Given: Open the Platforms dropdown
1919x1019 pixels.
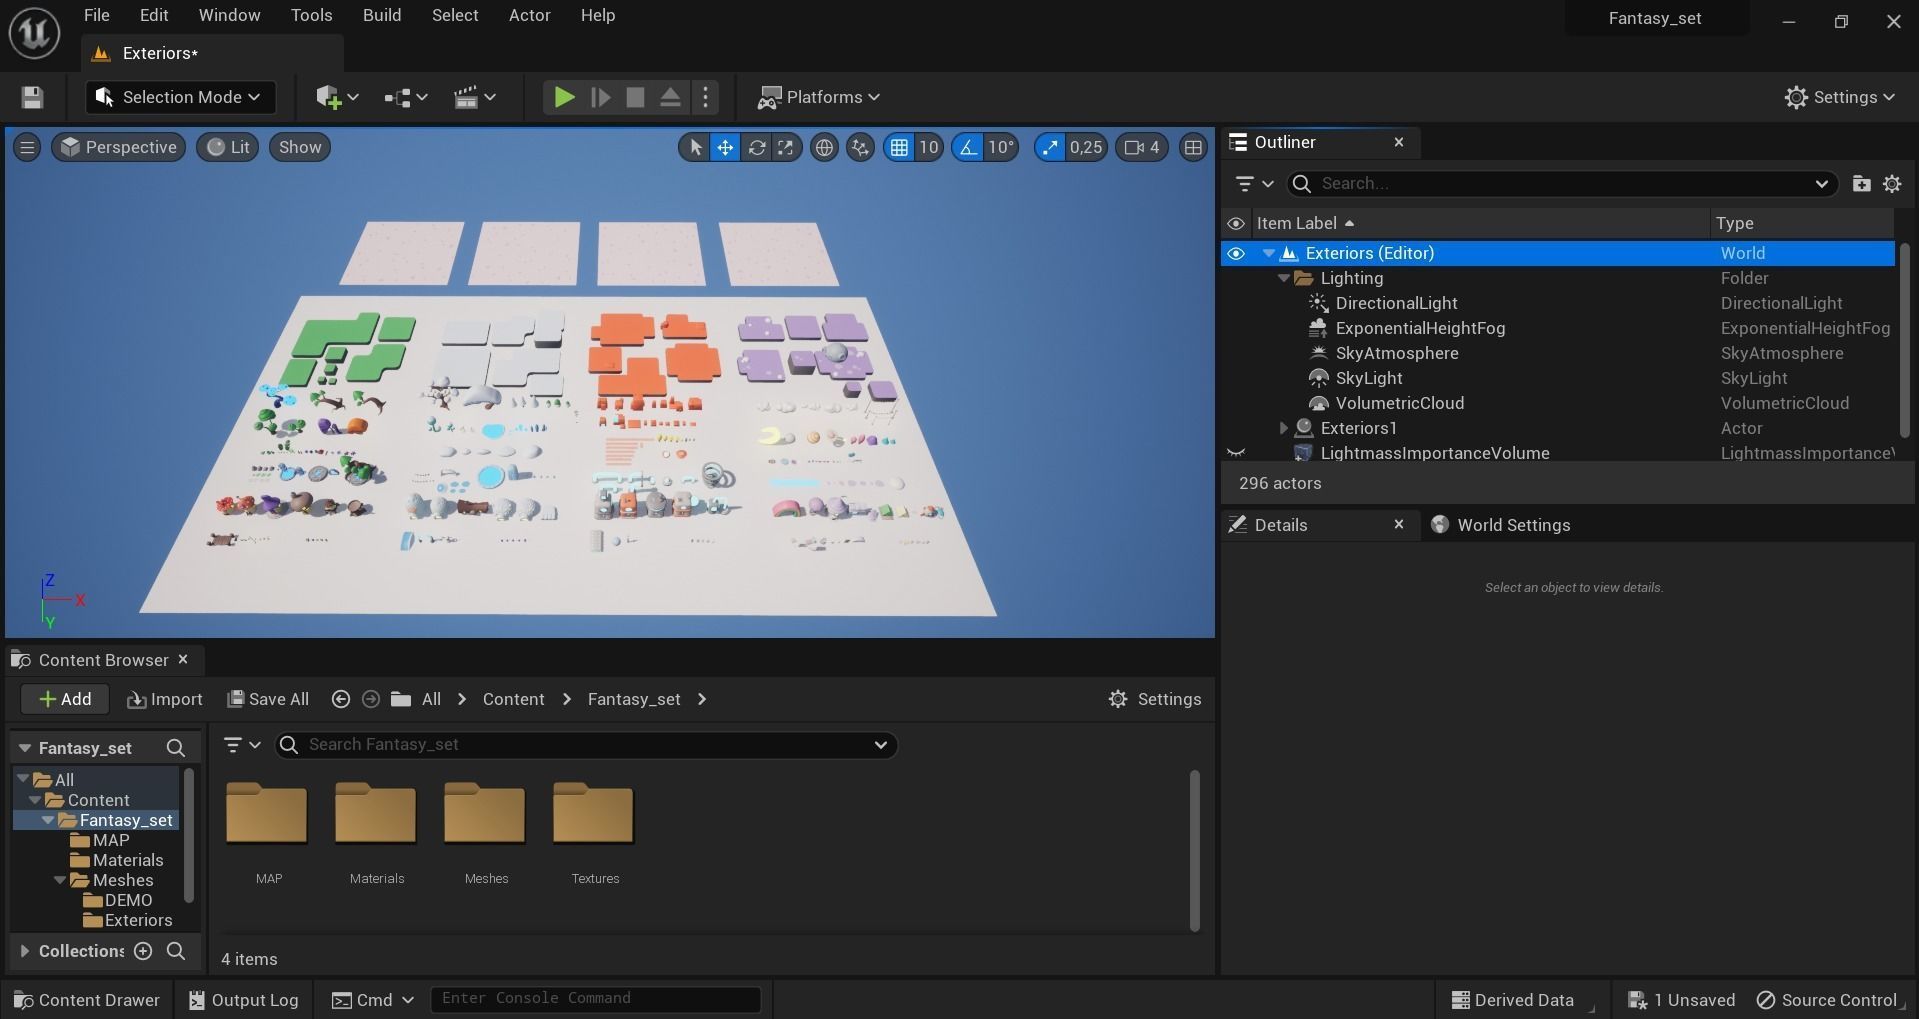Looking at the screenshot, I should click(x=819, y=97).
